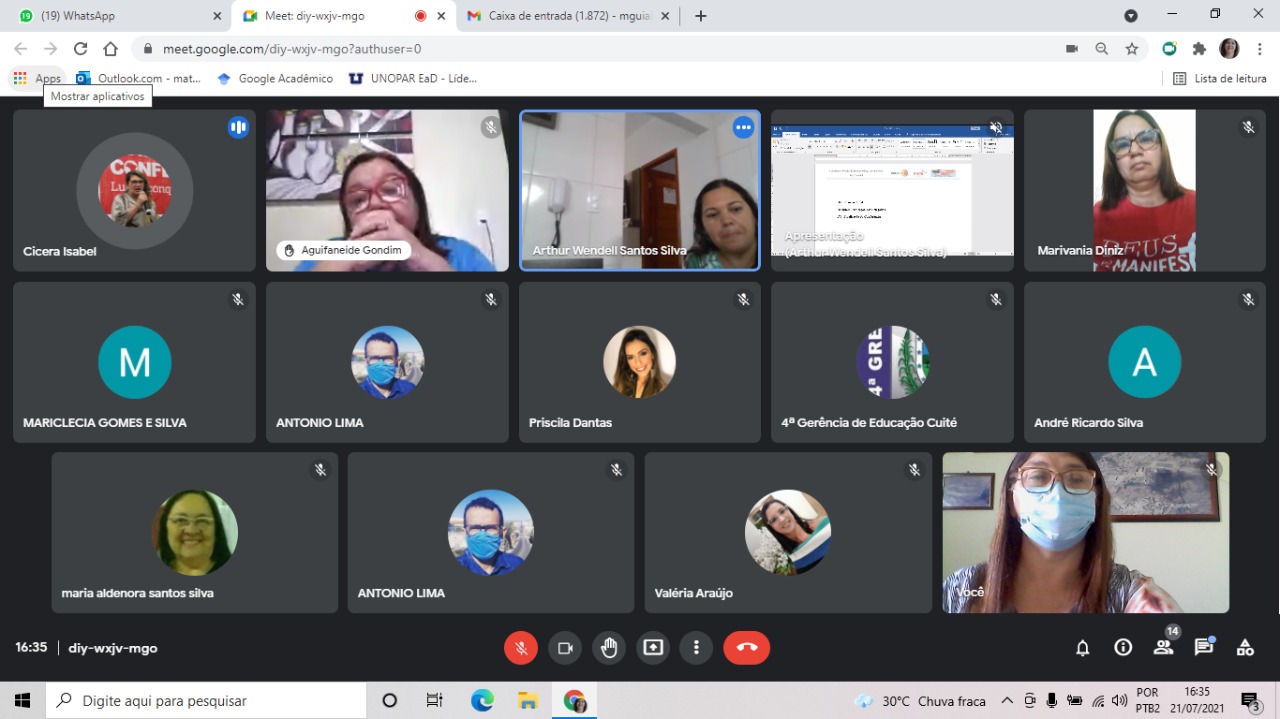
Task: Click the red leave call button
Action: click(746, 648)
